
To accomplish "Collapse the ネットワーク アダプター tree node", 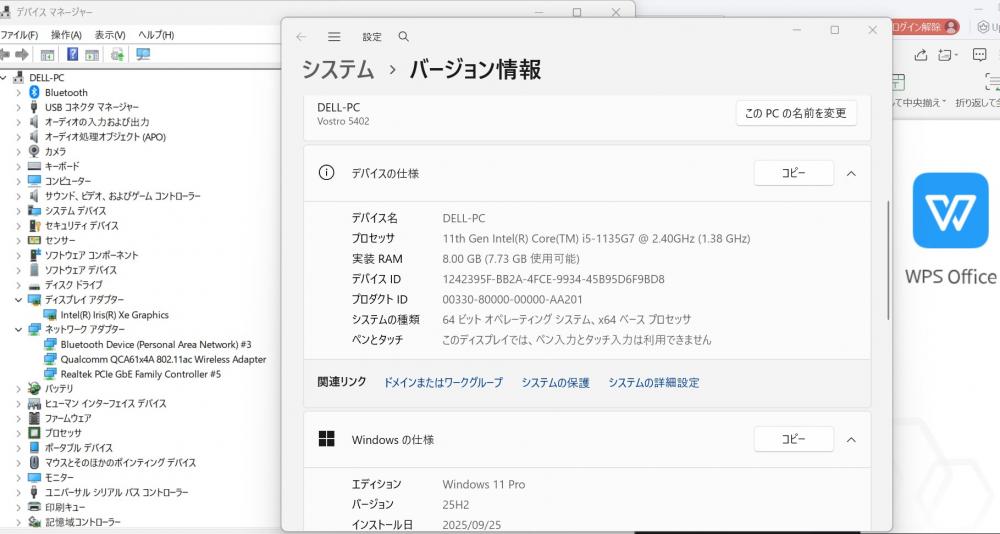I will (x=18, y=329).
